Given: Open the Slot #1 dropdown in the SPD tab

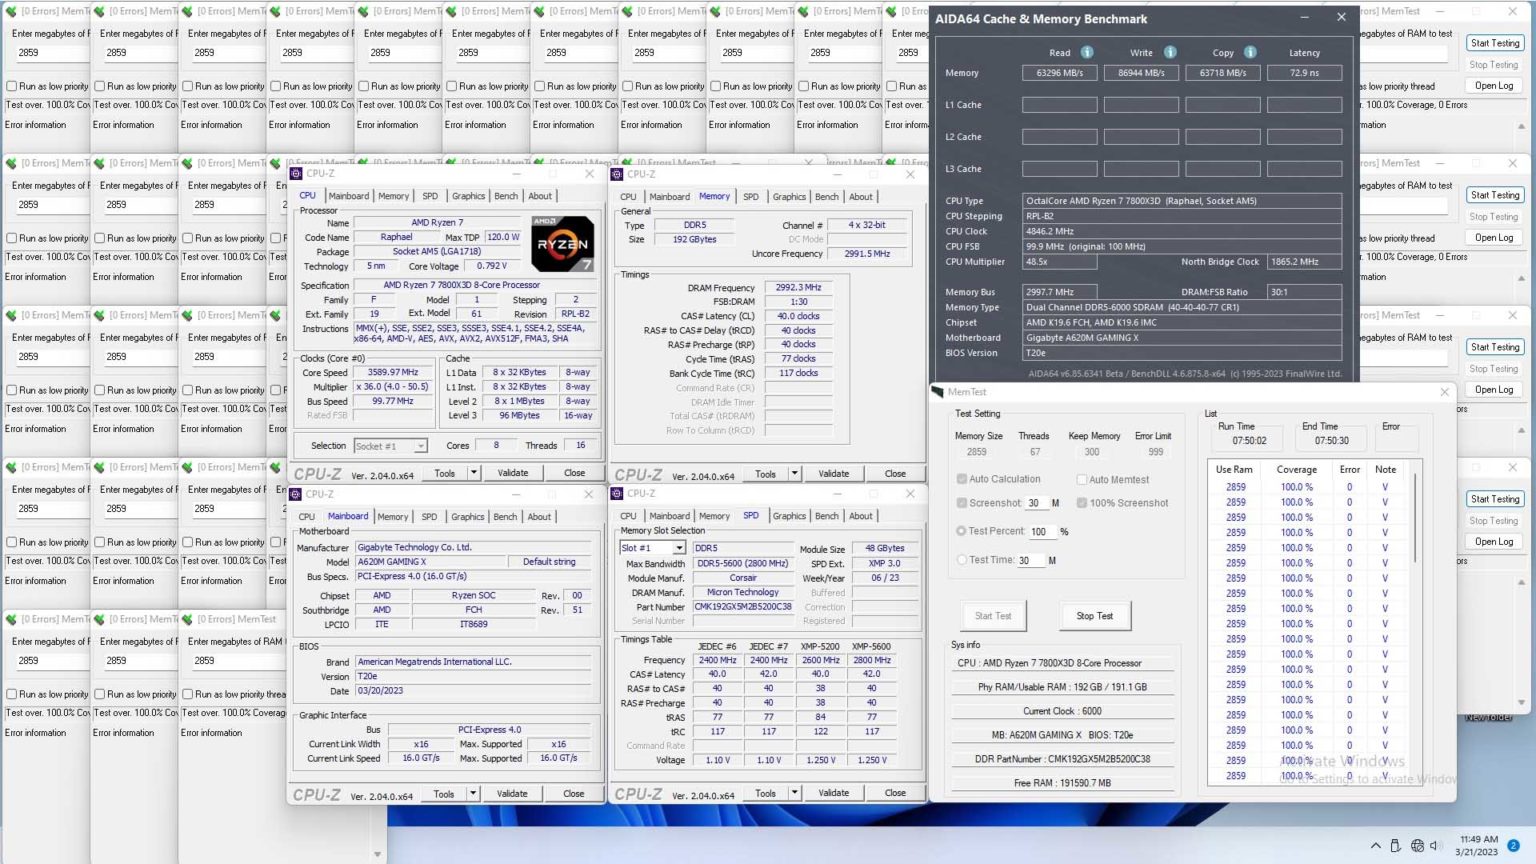Looking at the screenshot, I should (x=678, y=548).
